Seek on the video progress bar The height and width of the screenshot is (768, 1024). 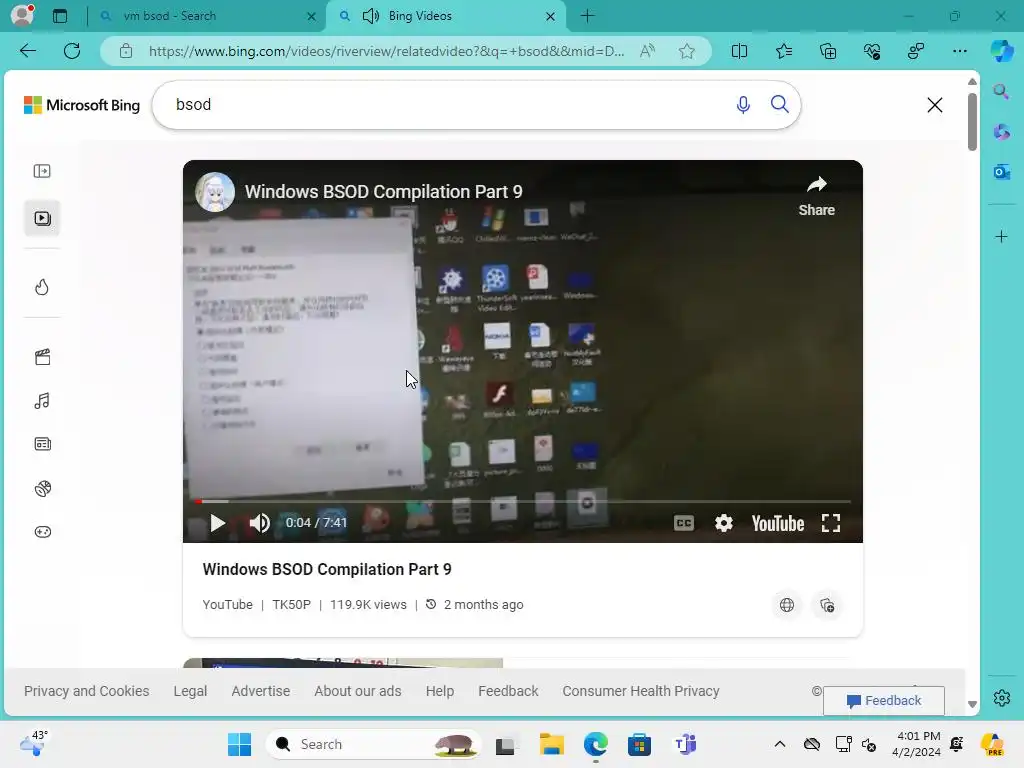(522, 502)
